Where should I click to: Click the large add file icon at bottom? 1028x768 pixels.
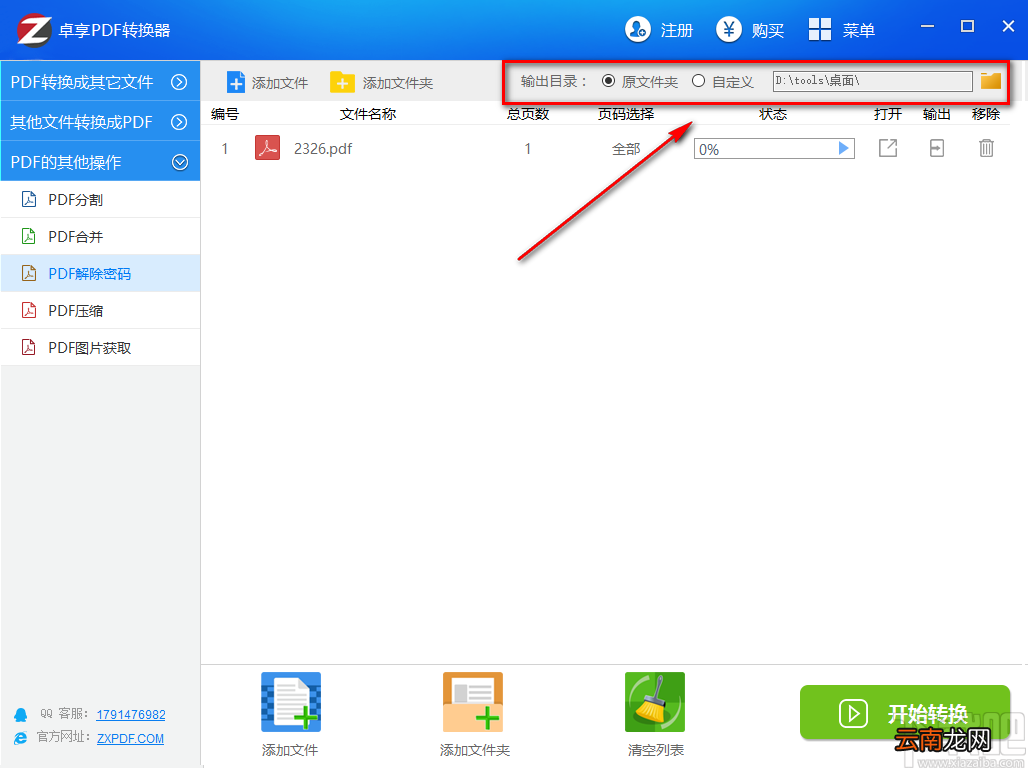coord(291,702)
